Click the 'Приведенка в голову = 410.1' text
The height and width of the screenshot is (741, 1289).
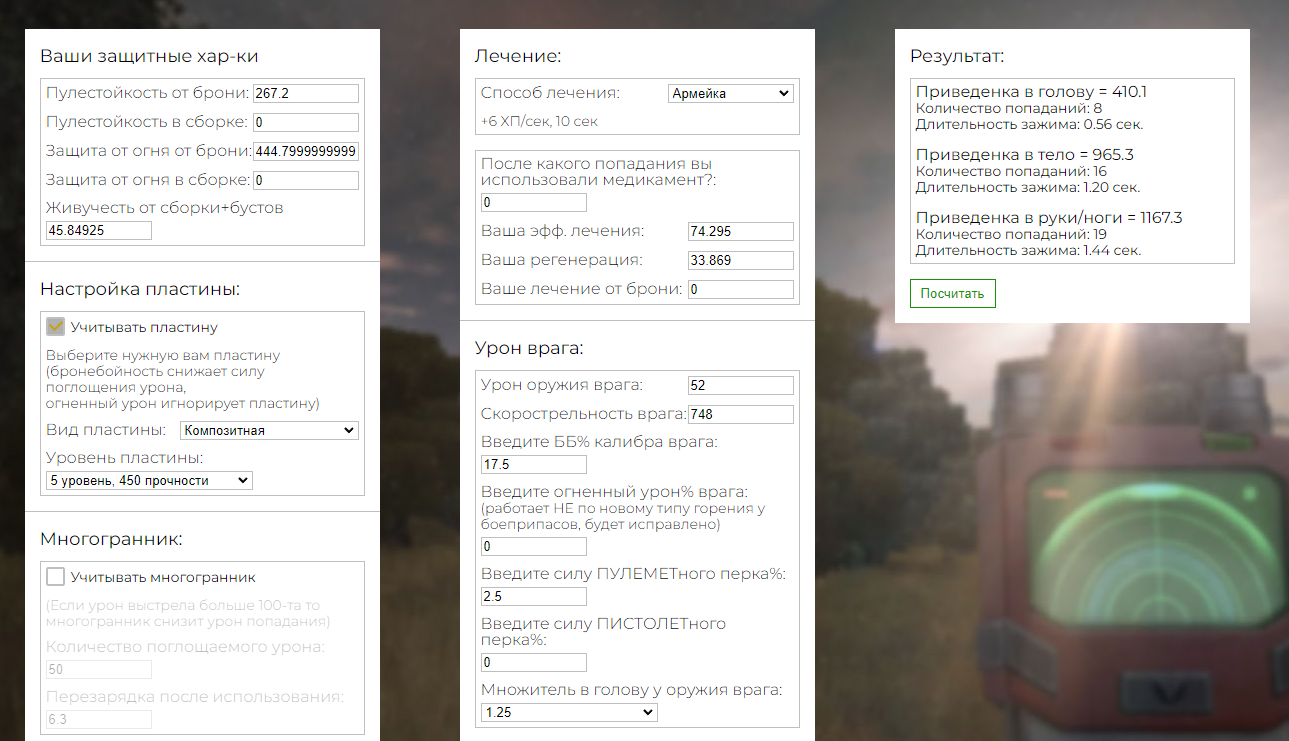(x=1031, y=92)
